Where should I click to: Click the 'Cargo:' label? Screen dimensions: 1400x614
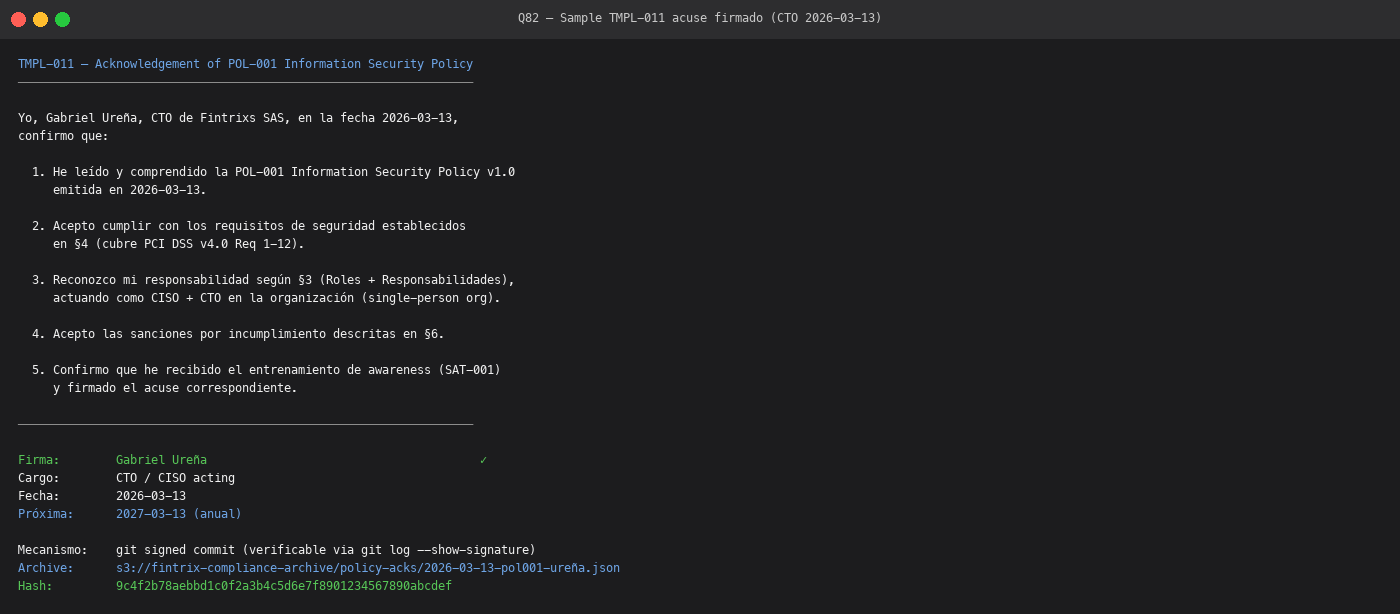(39, 478)
